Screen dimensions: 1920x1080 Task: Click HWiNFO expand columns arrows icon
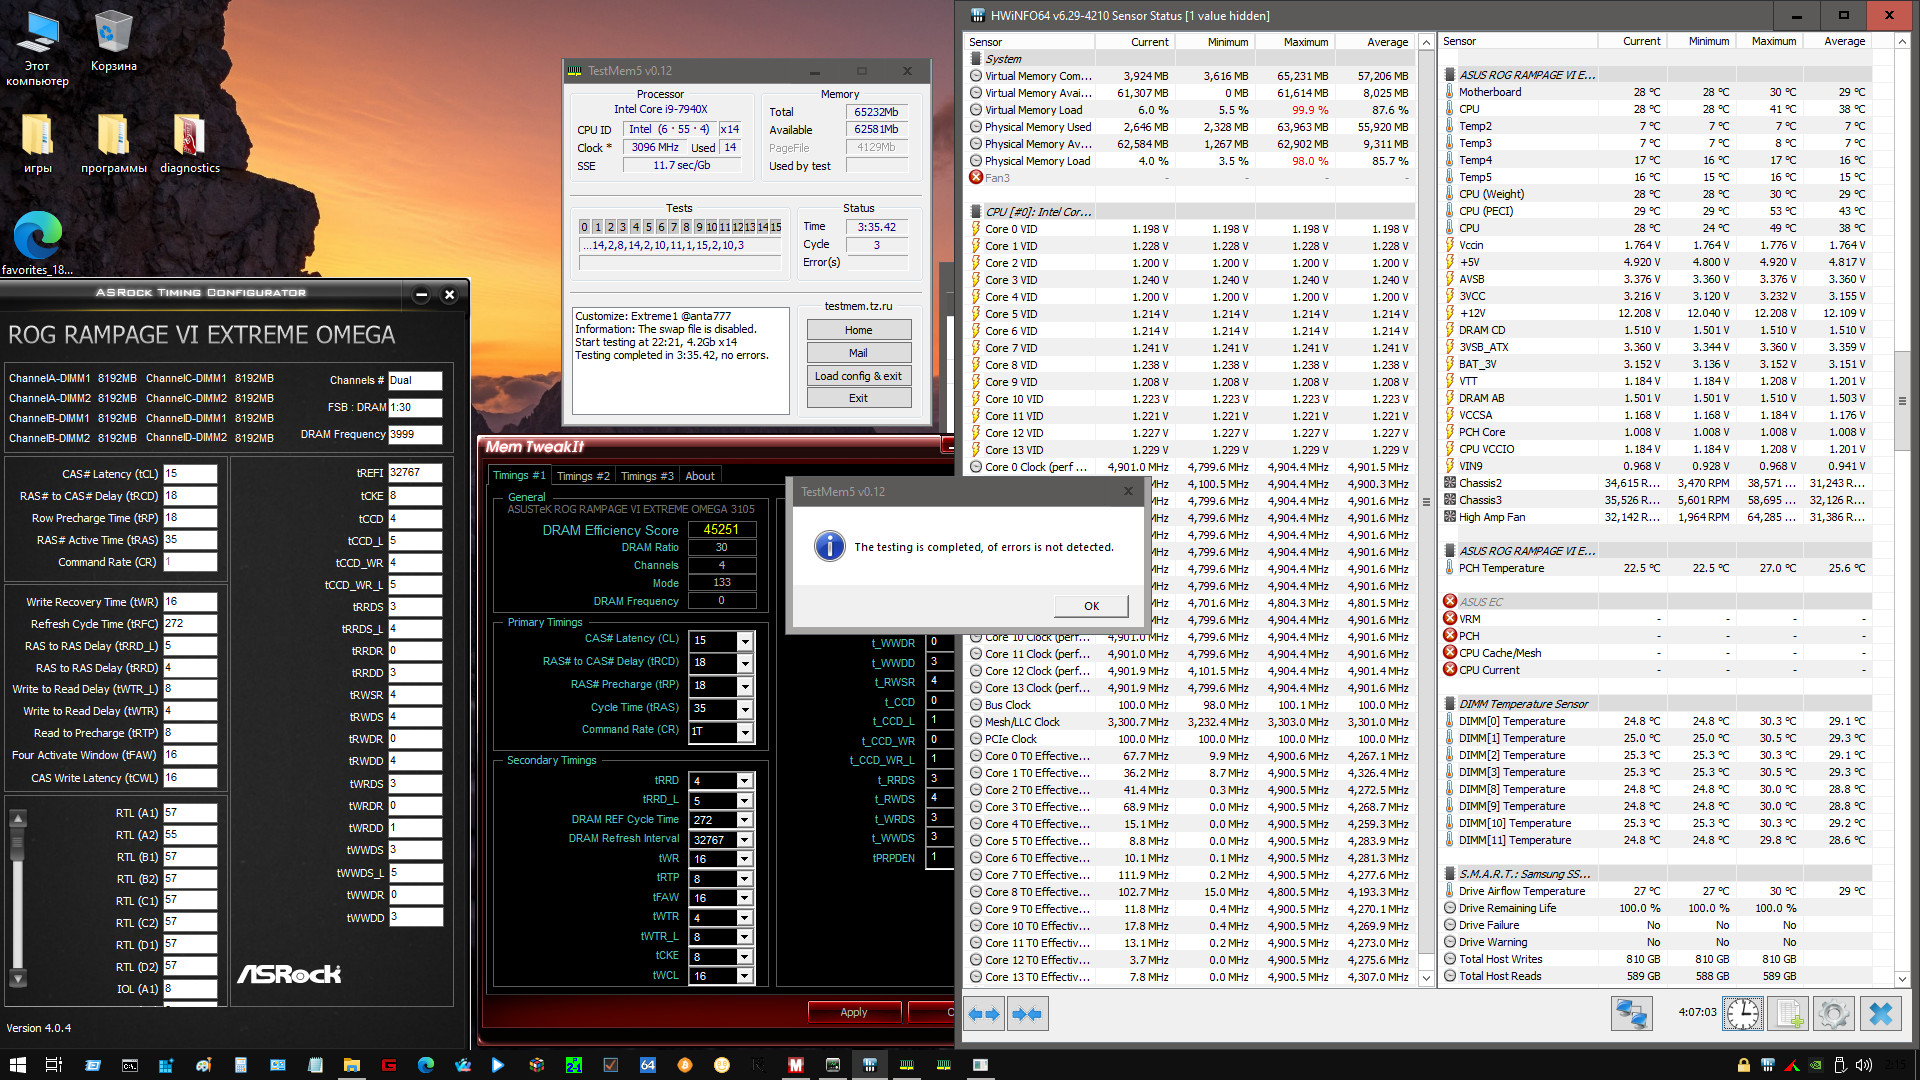[984, 1014]
